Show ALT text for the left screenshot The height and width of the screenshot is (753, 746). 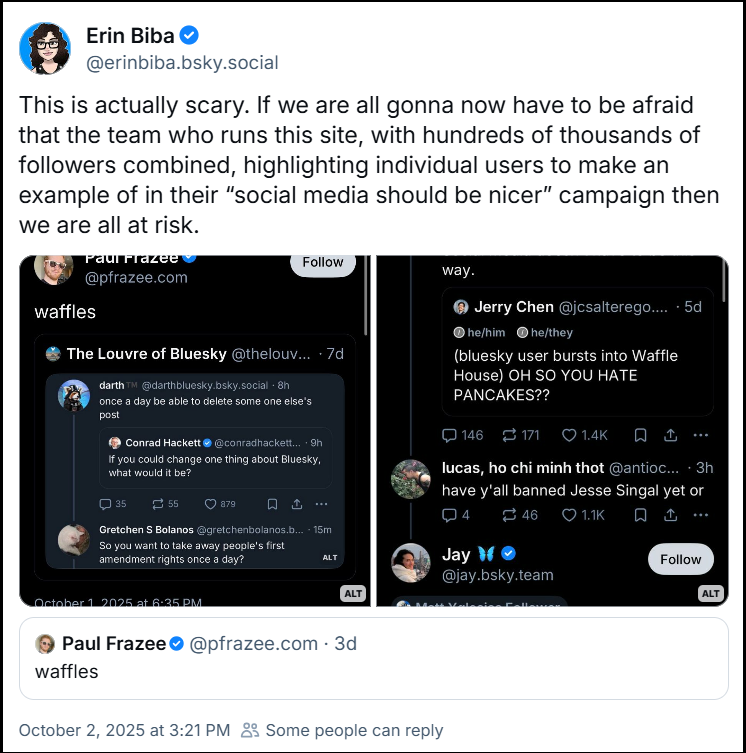353,594
